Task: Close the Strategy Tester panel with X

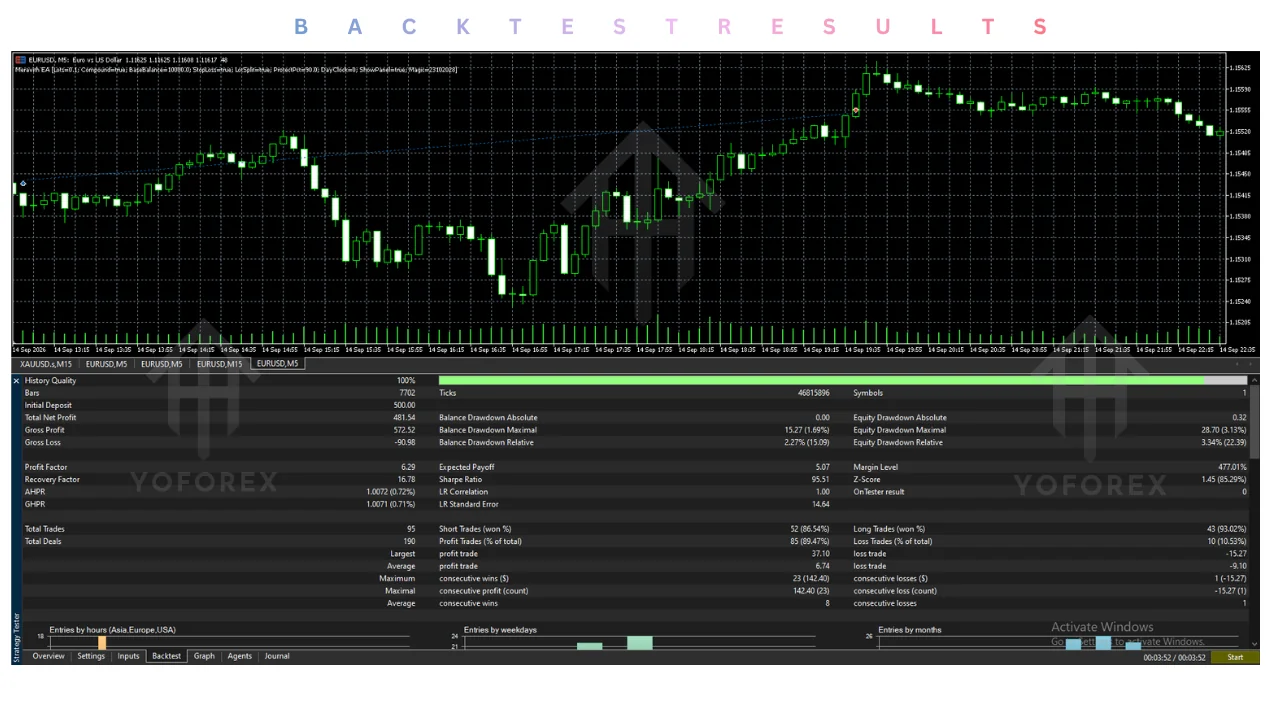Action: coord(16,381)
